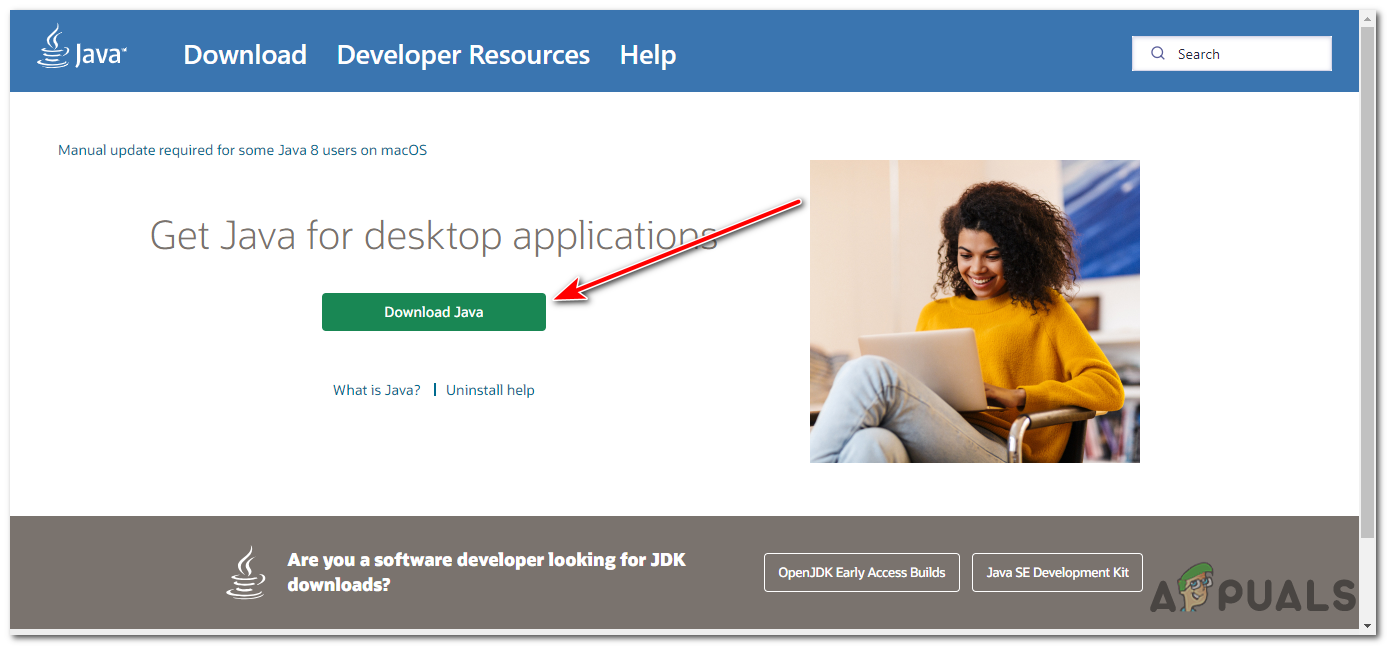1387x646 pixels.
Task: Open Developer Resources menu
Action: click(463, 55)
